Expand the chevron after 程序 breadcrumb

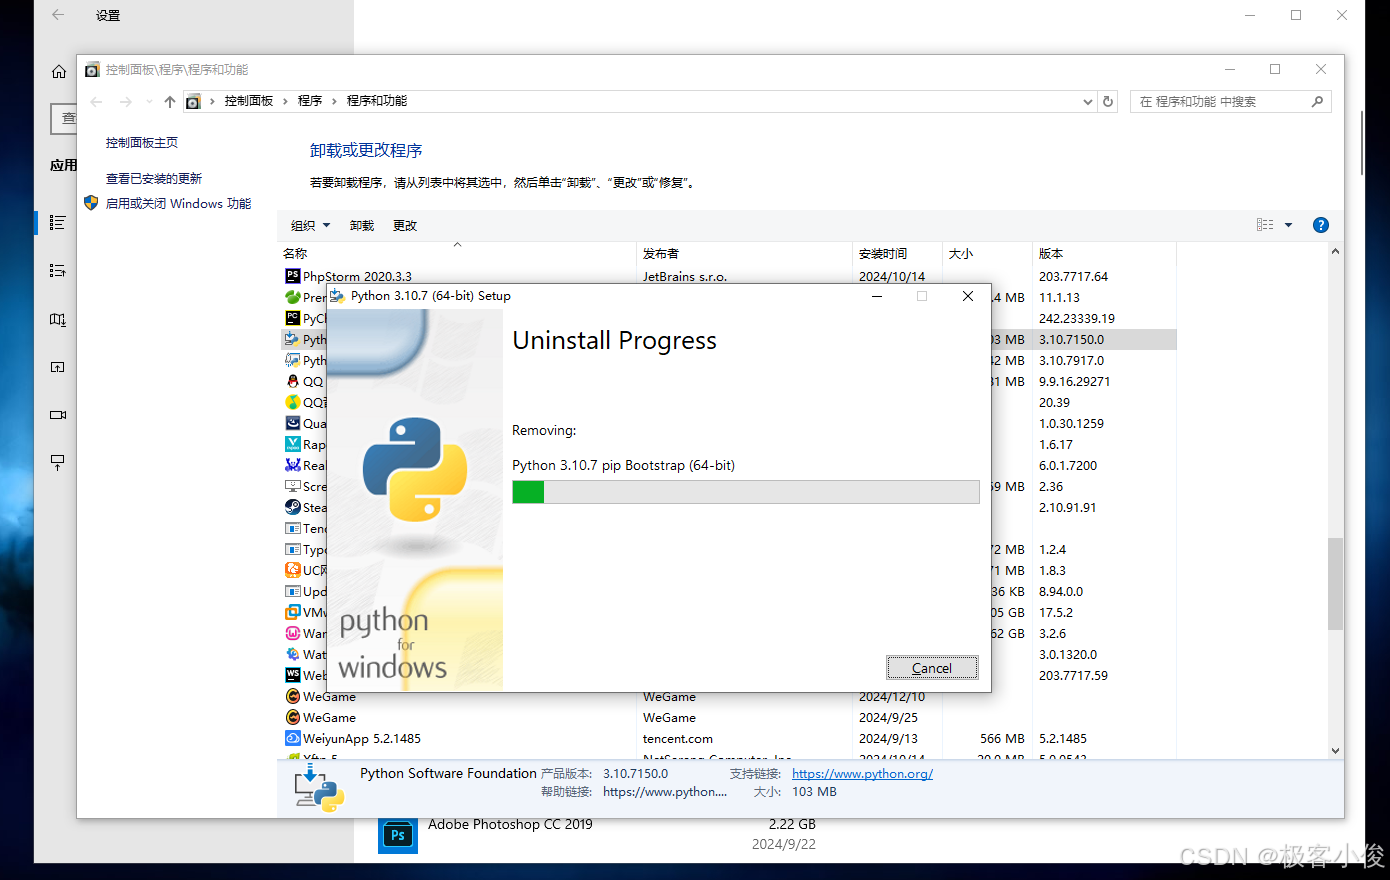334,101
